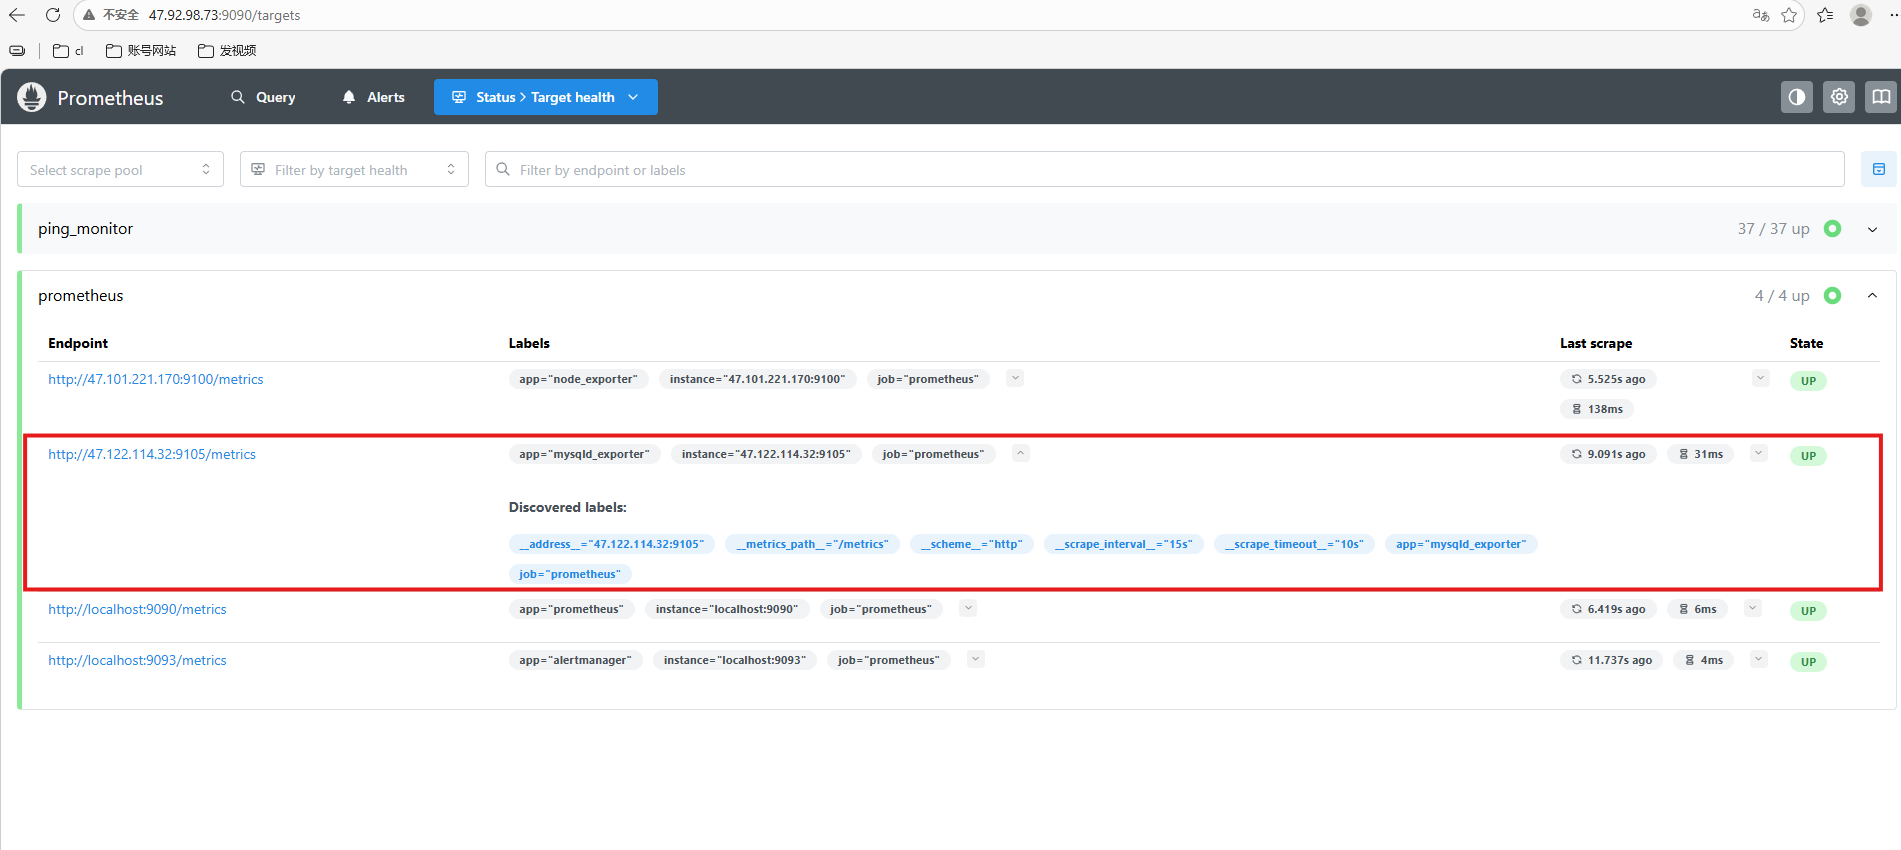Expand the ping_monitor pool section
Image resolution: width=1901 pixels, height=850 pixels.
[x=1872, y=229]
